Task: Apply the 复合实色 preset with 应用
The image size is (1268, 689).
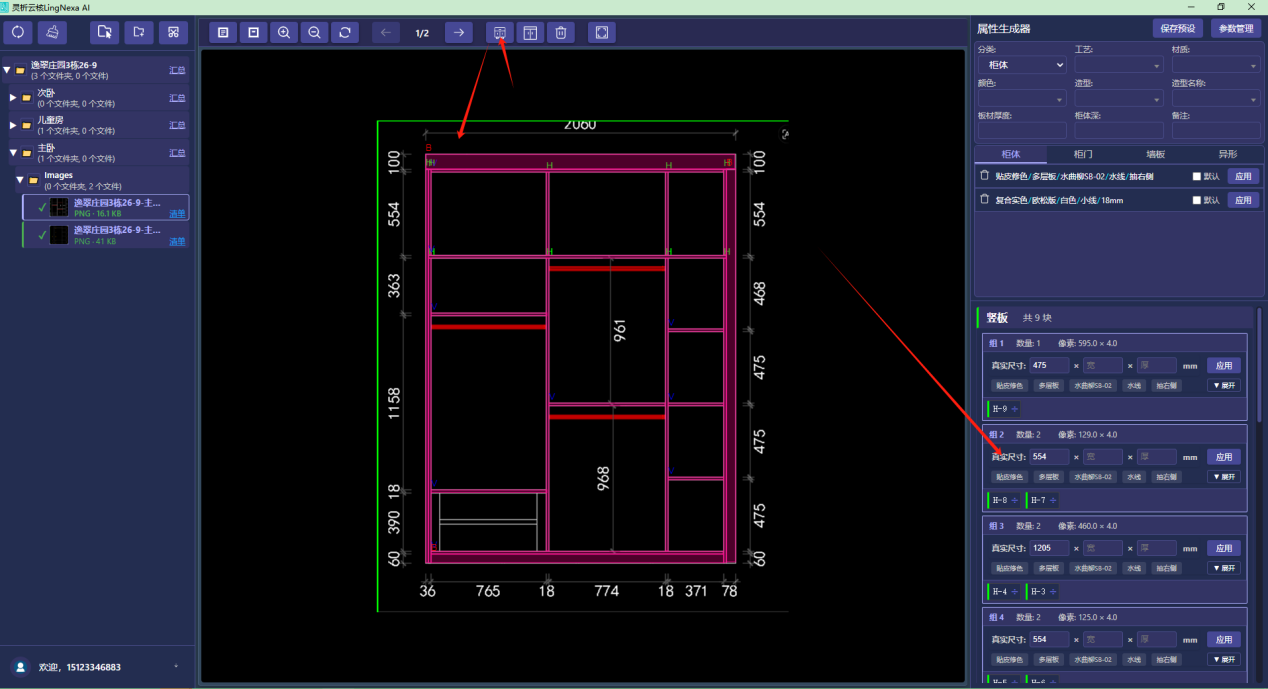Action: pyautogui.click(x=1243, y=200)
